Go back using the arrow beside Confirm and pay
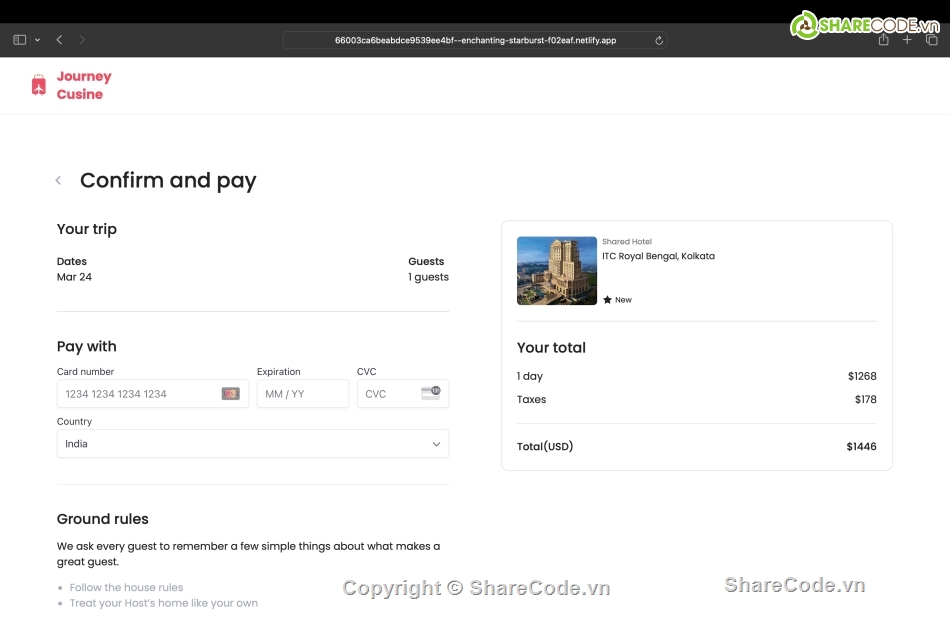The image size is (950, 618). coord(58,180)
